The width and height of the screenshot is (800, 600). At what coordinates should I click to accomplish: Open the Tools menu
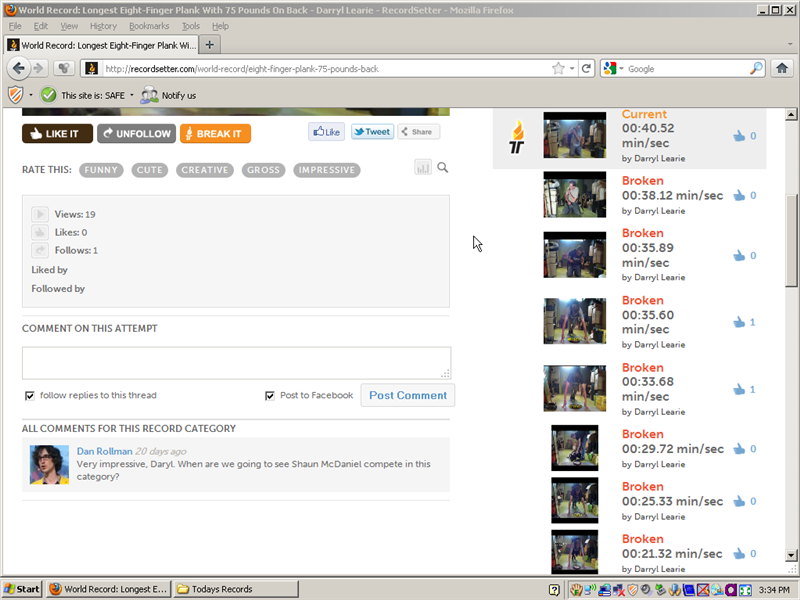(191, 26)
